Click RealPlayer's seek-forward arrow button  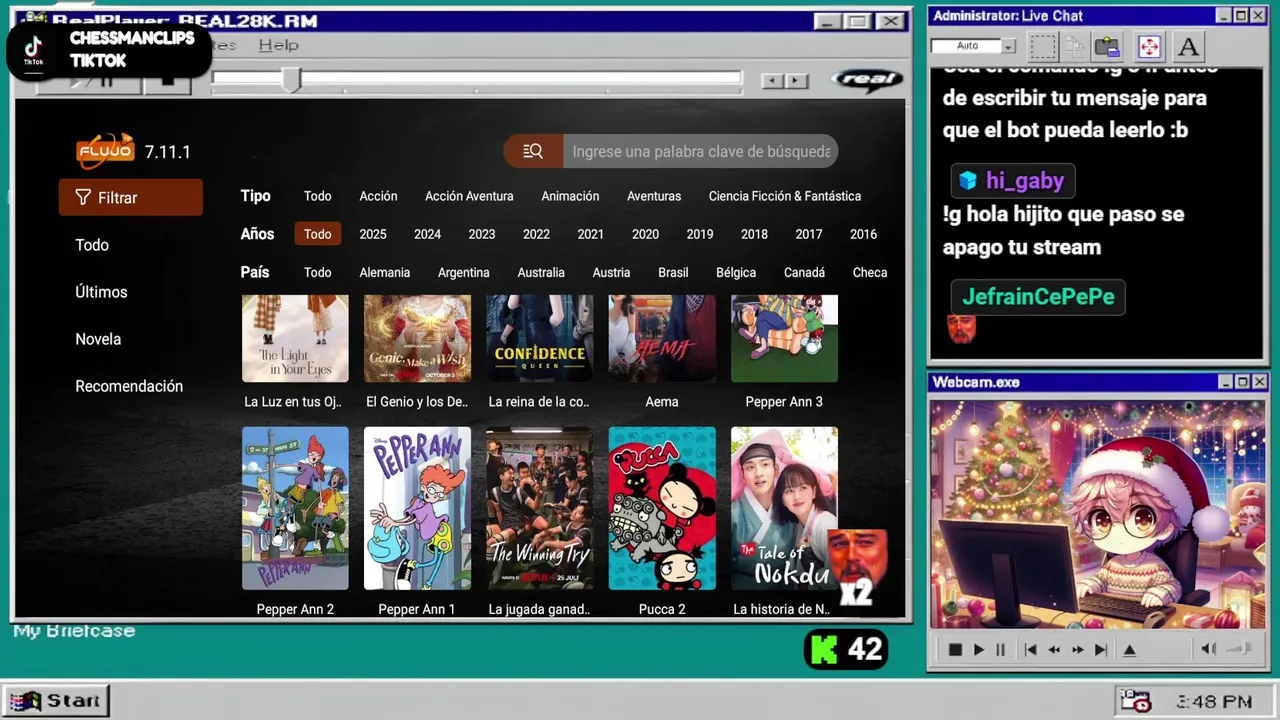[x=796, y=81]
